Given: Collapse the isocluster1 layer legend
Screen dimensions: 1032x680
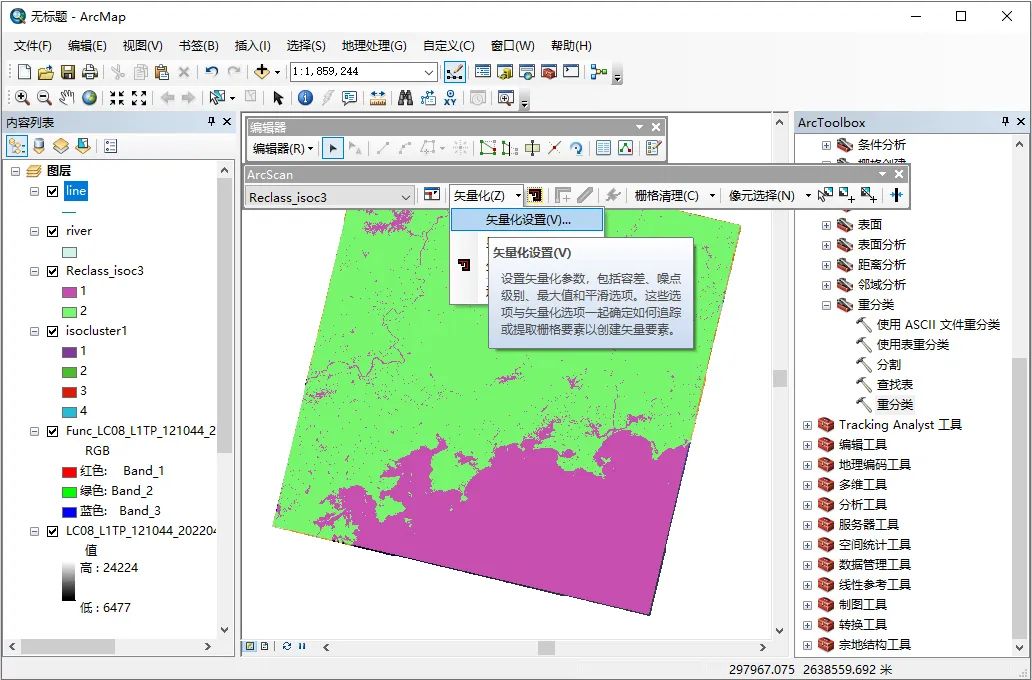Looking at the screenshot, I should tap(34, 331).
